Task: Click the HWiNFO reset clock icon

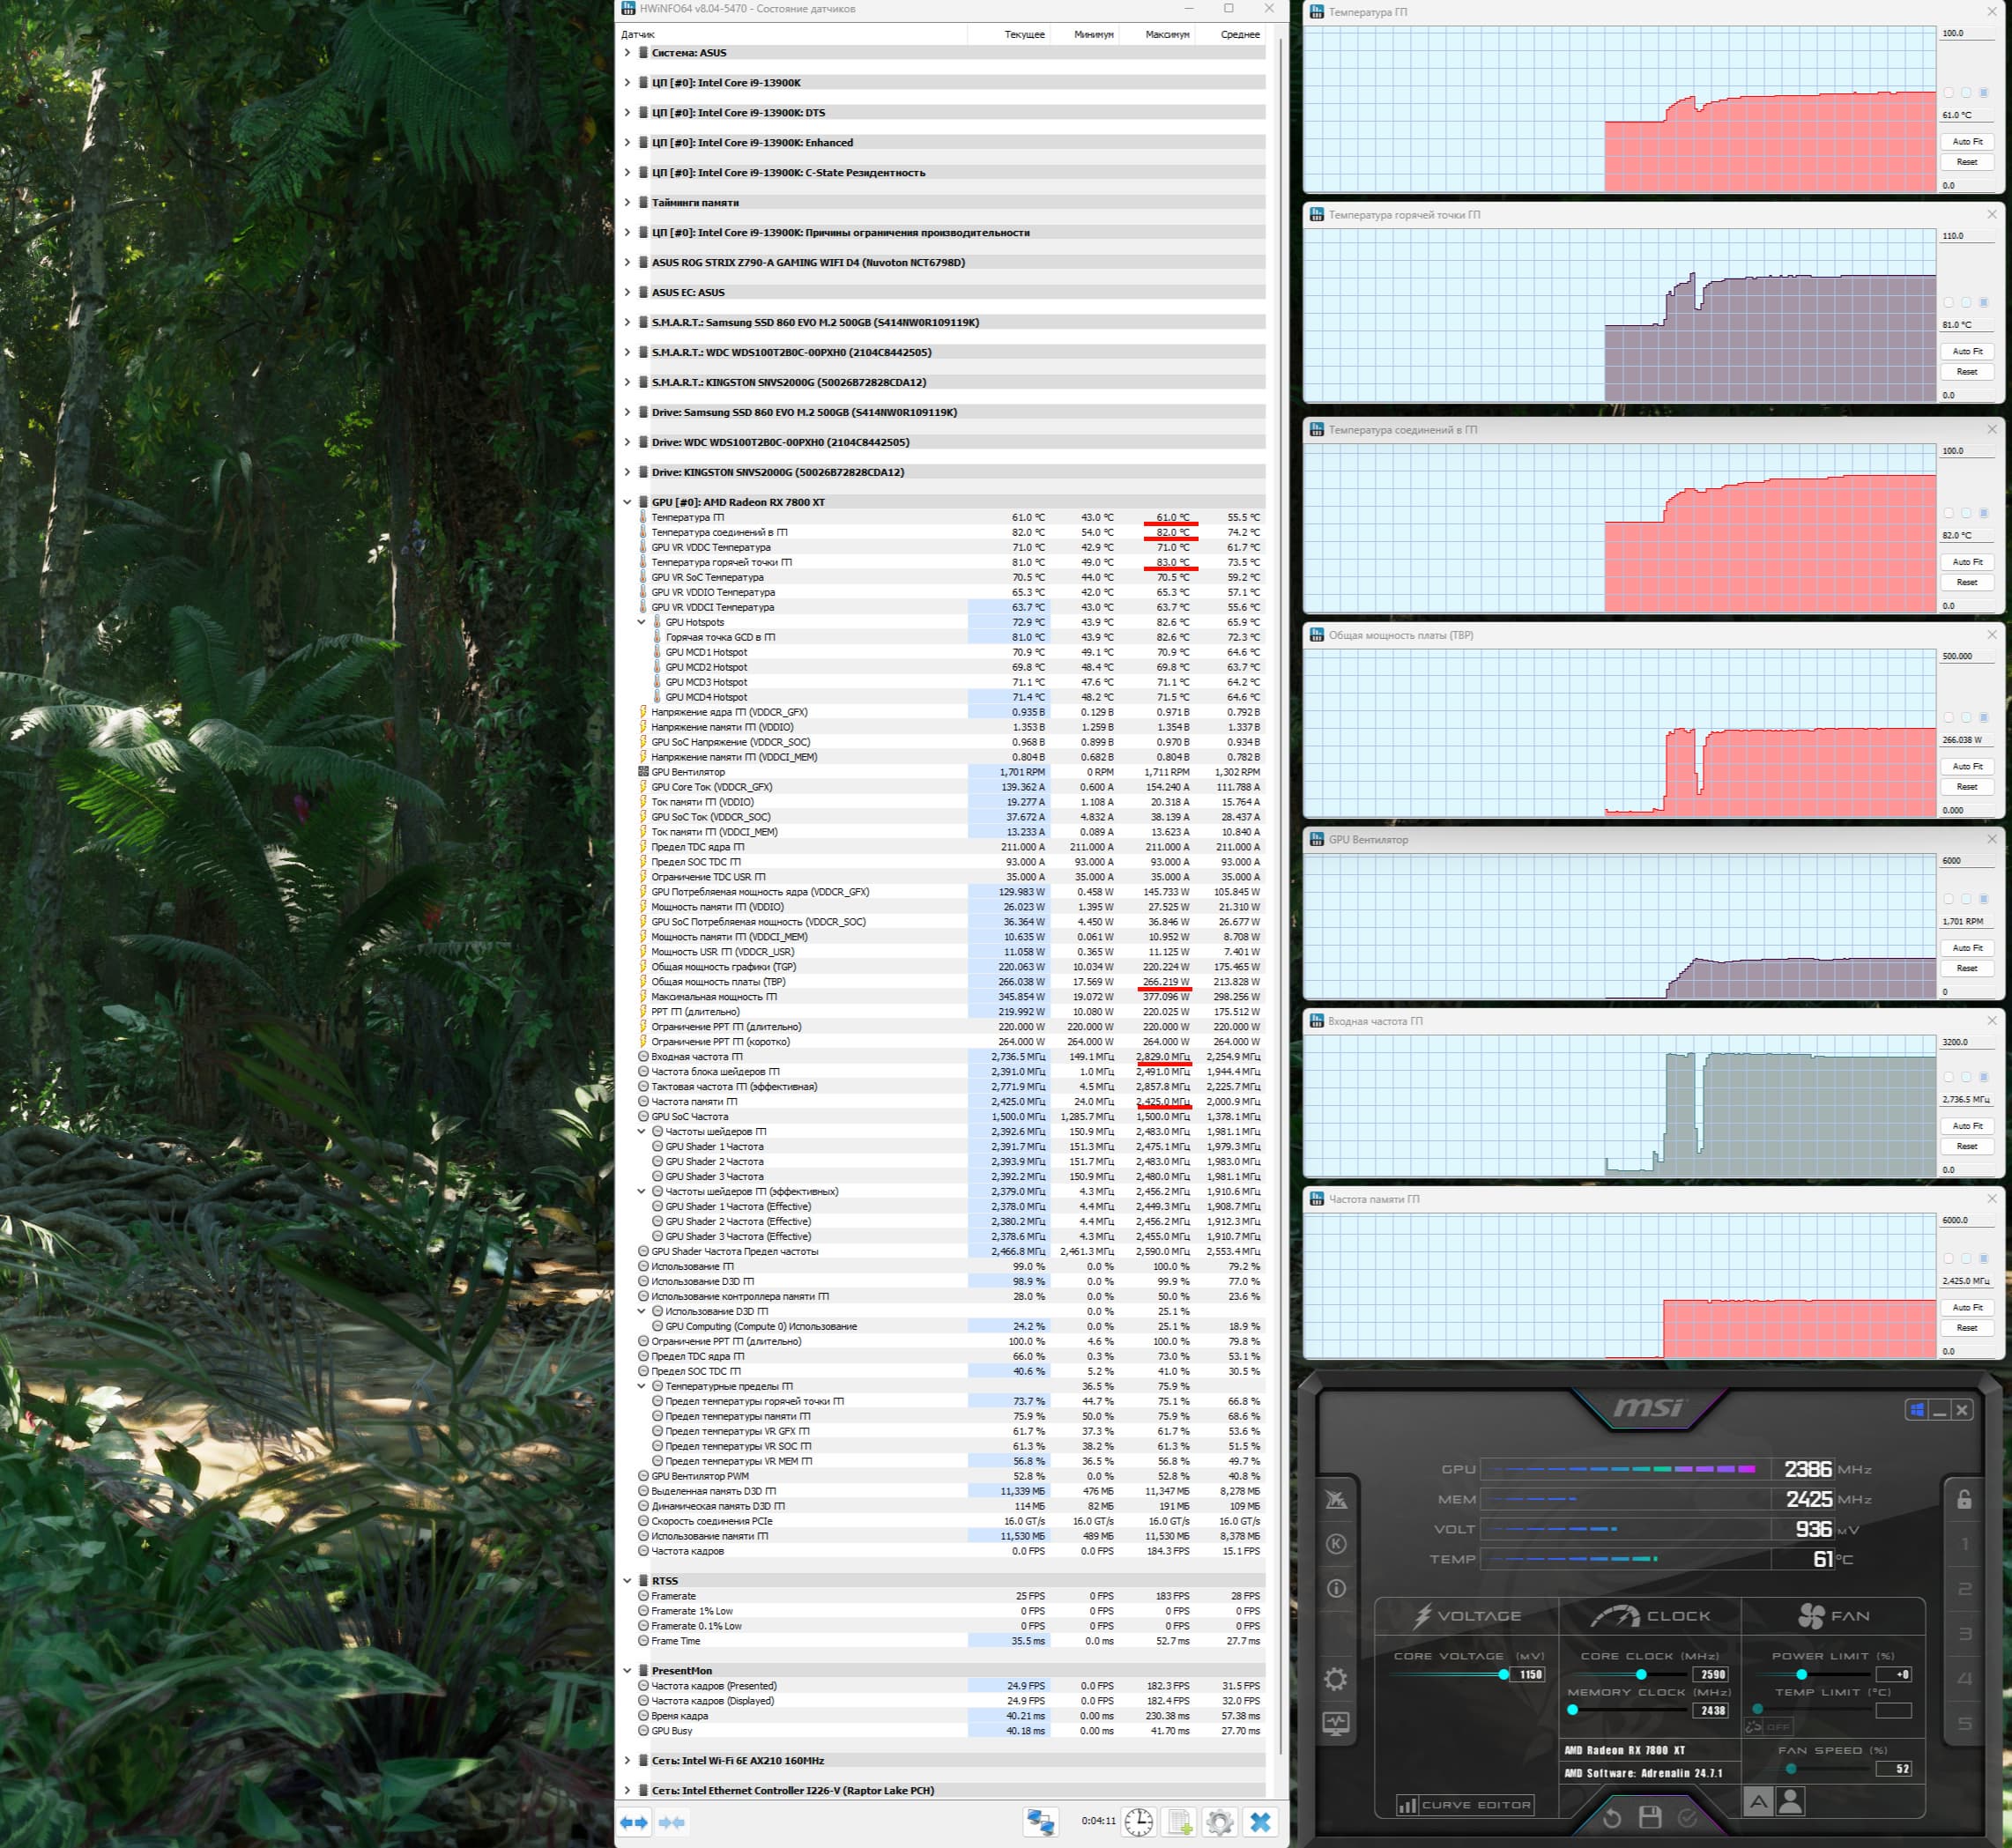Action: [1138, 1822]
